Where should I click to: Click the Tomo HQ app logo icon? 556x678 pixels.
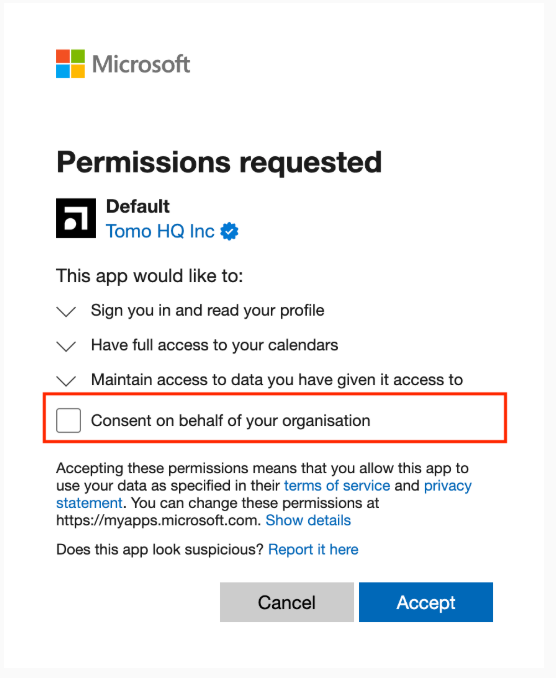point(76,218)
